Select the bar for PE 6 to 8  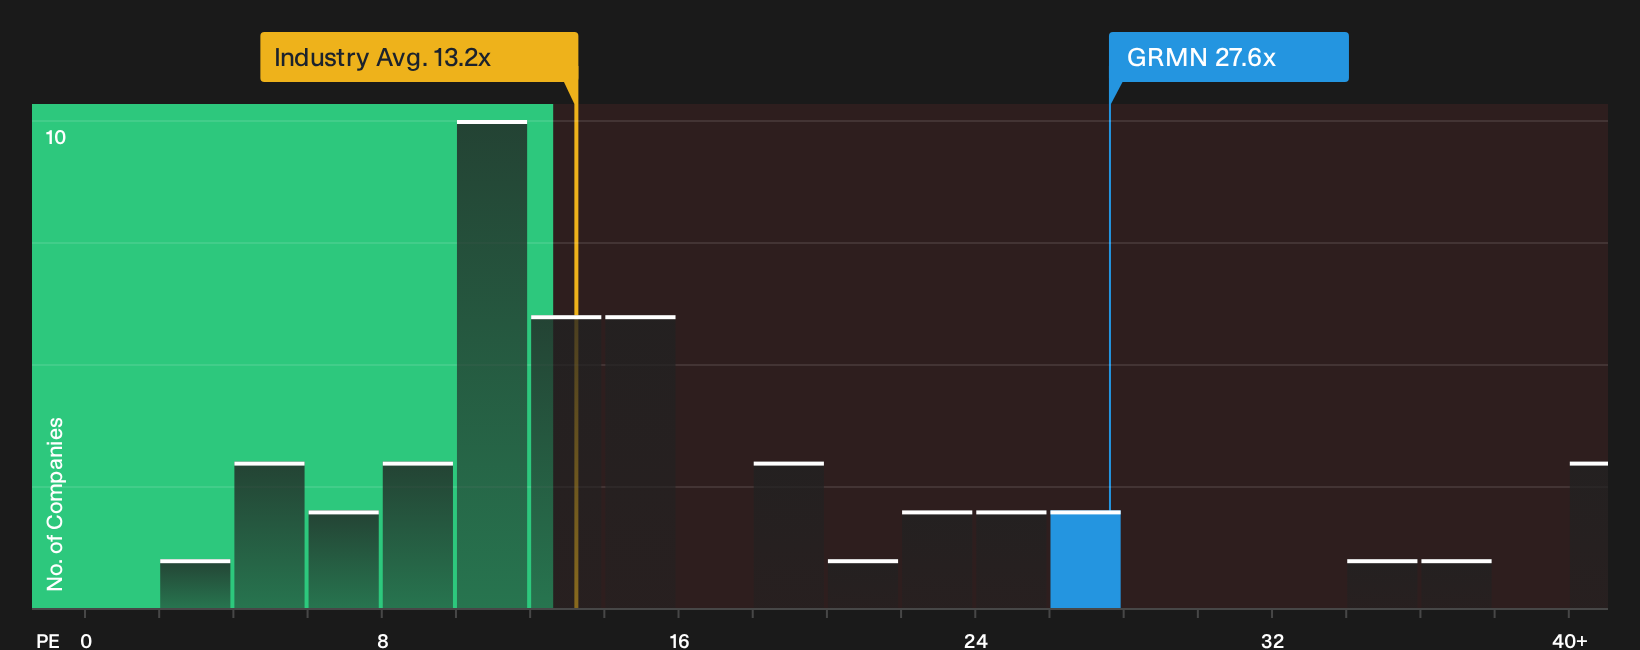tap(343, 560)
